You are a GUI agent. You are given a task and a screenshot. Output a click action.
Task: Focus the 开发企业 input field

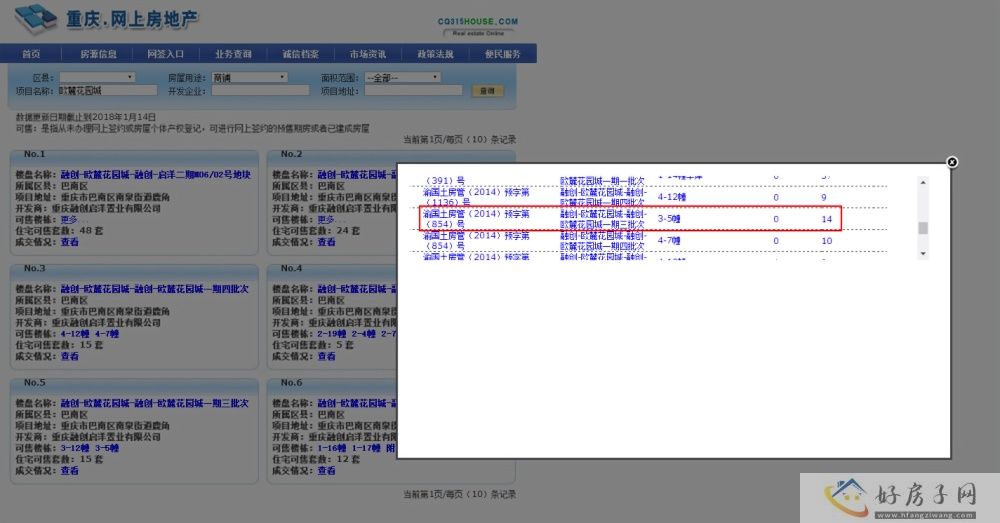260,90
